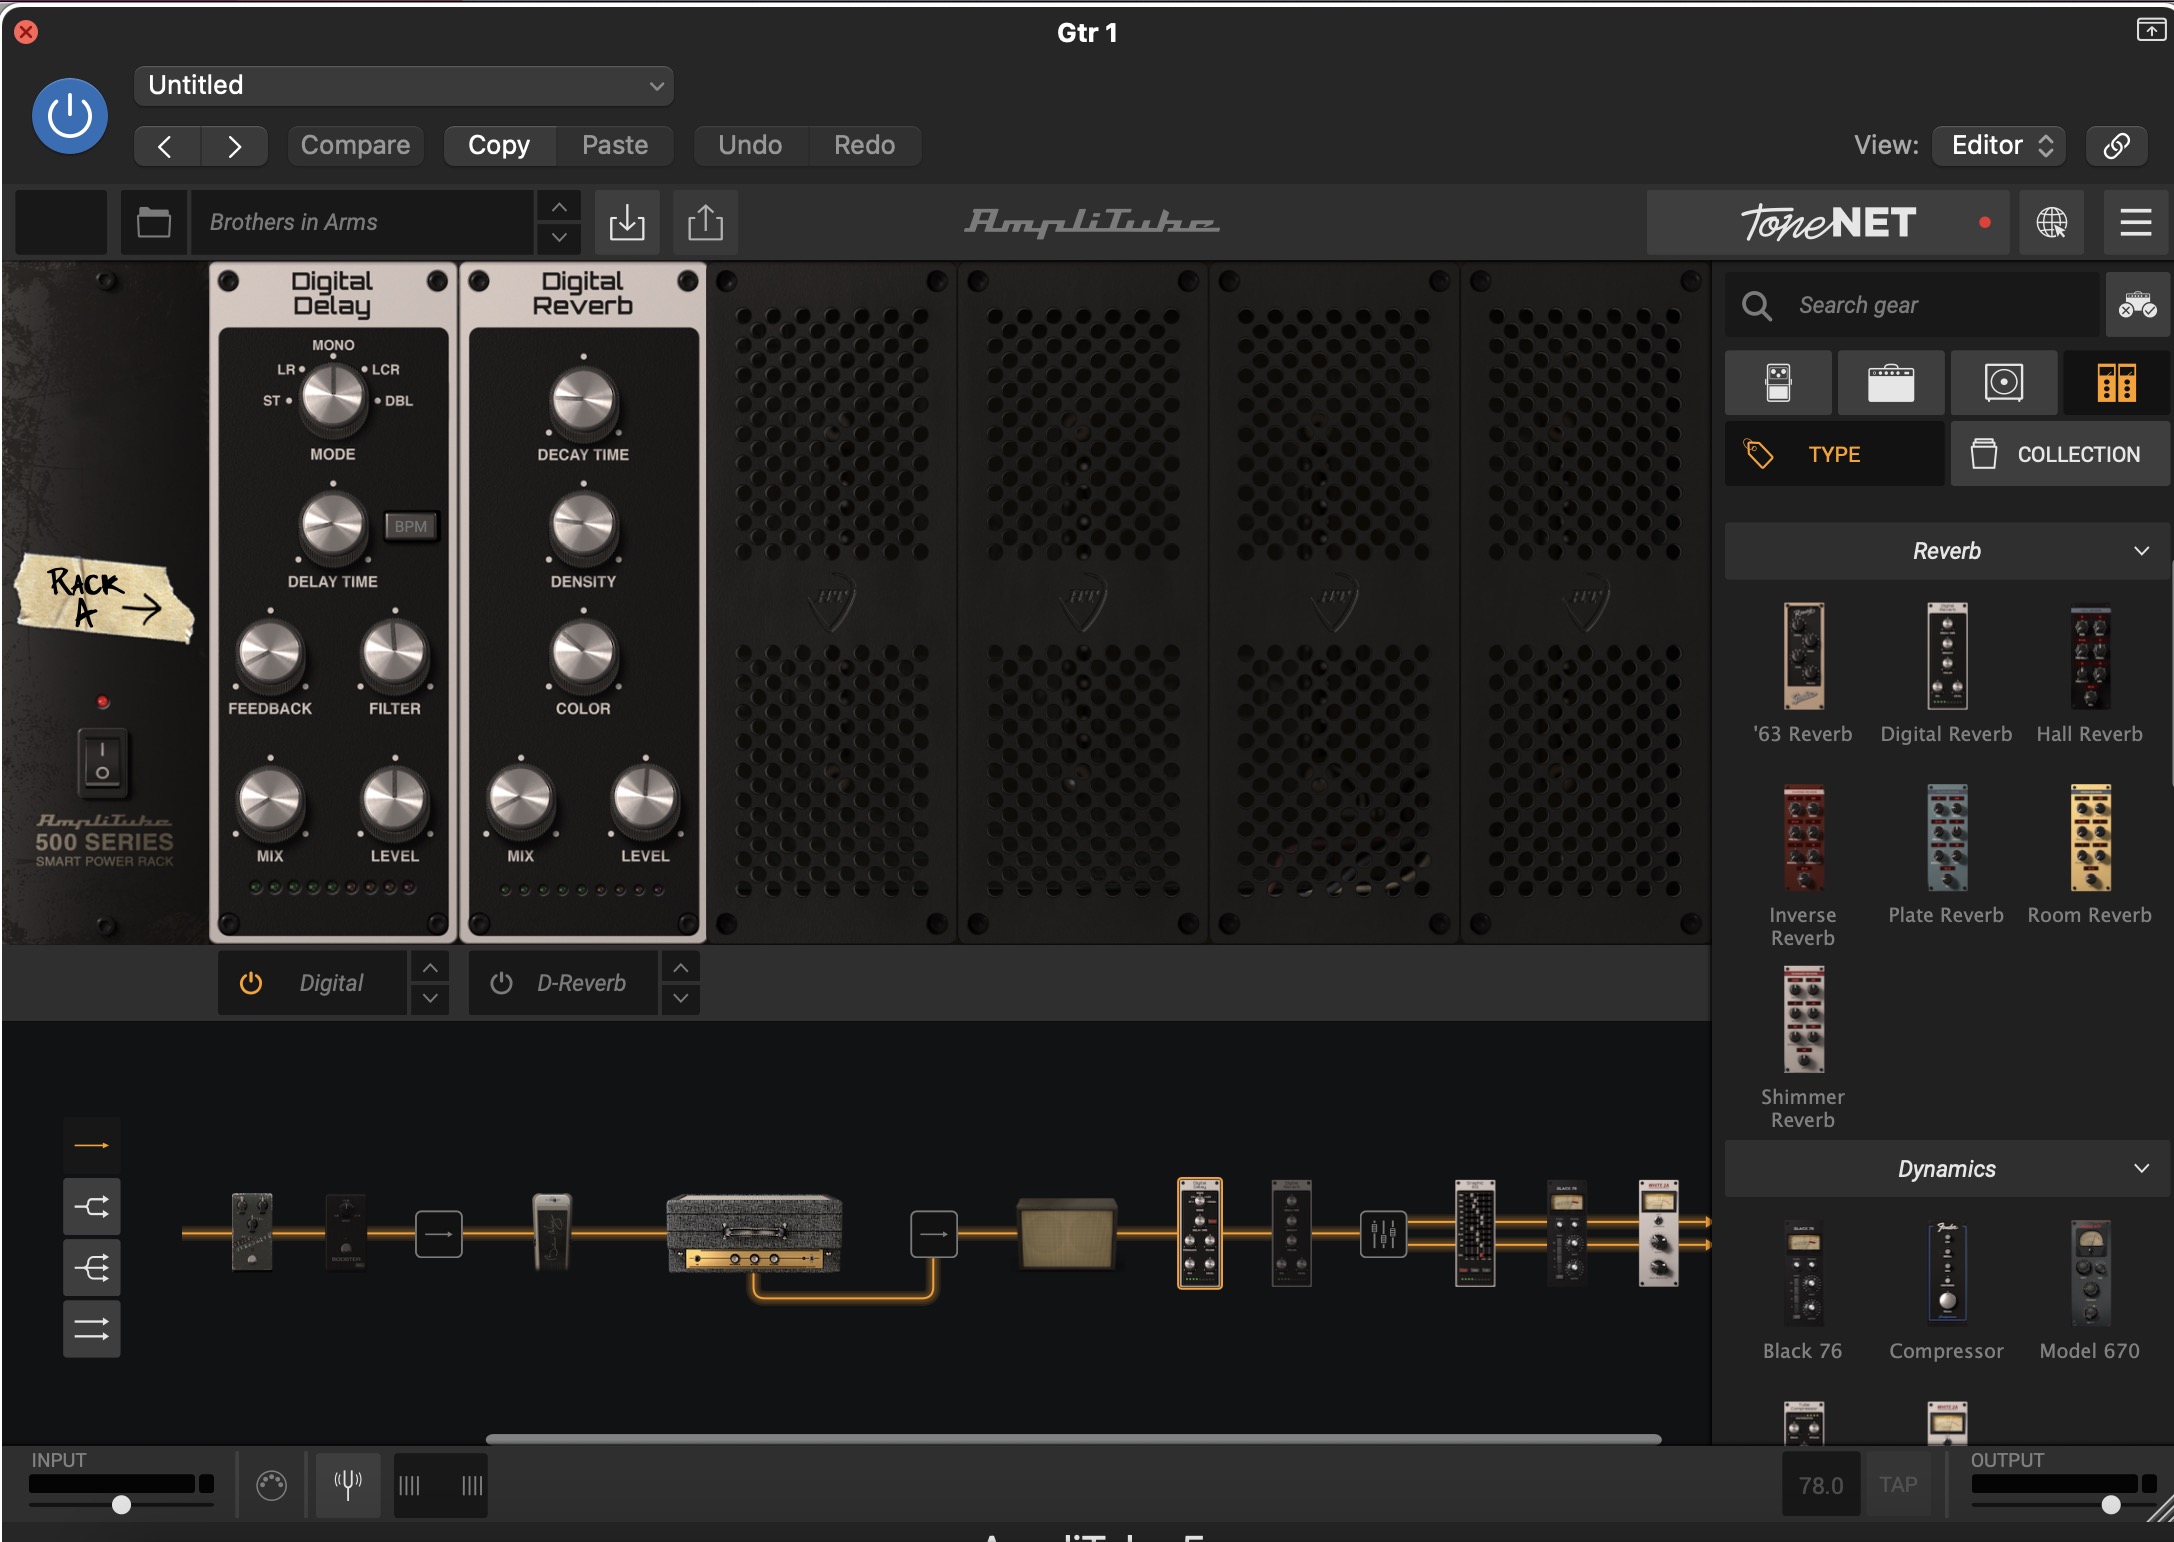Click the Redo button
This screenshot has width=2174, height=1542.
point(864,145)
